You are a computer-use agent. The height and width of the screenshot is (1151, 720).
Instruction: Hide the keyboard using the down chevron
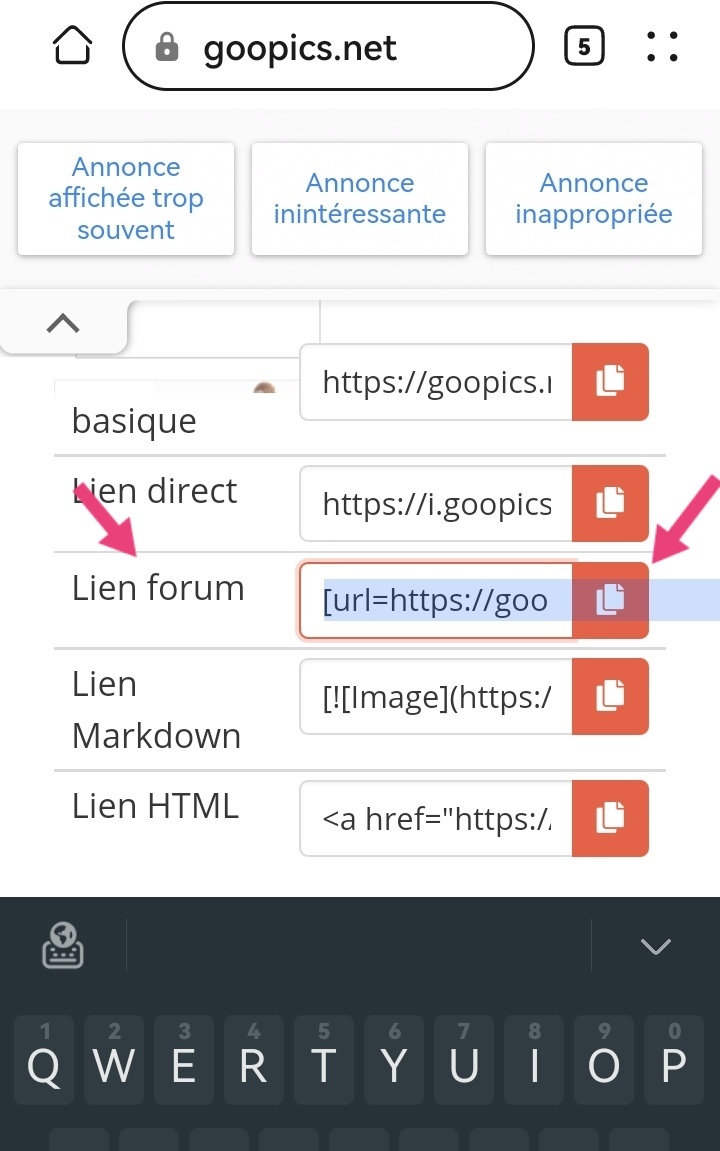pos(656,946)
